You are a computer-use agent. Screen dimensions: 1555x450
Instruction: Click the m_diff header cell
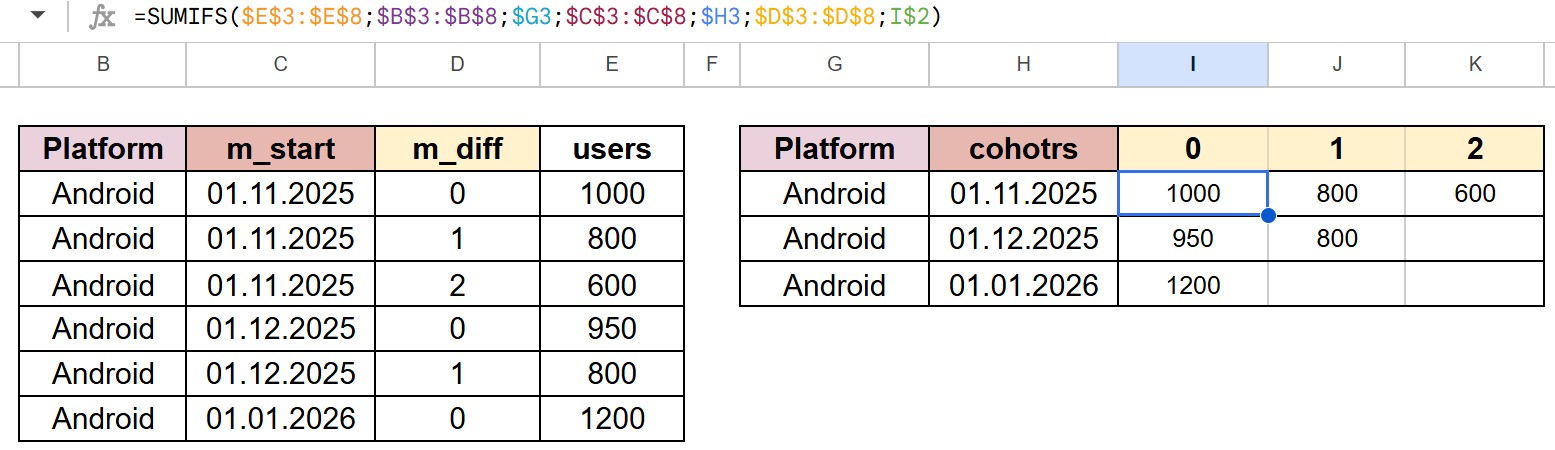(457, 149)
